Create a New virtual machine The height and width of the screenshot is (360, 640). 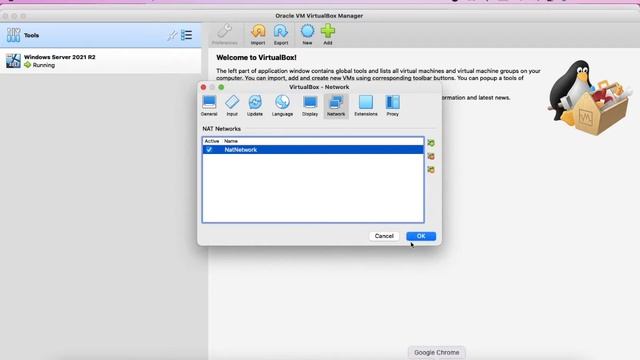[307, 34]
